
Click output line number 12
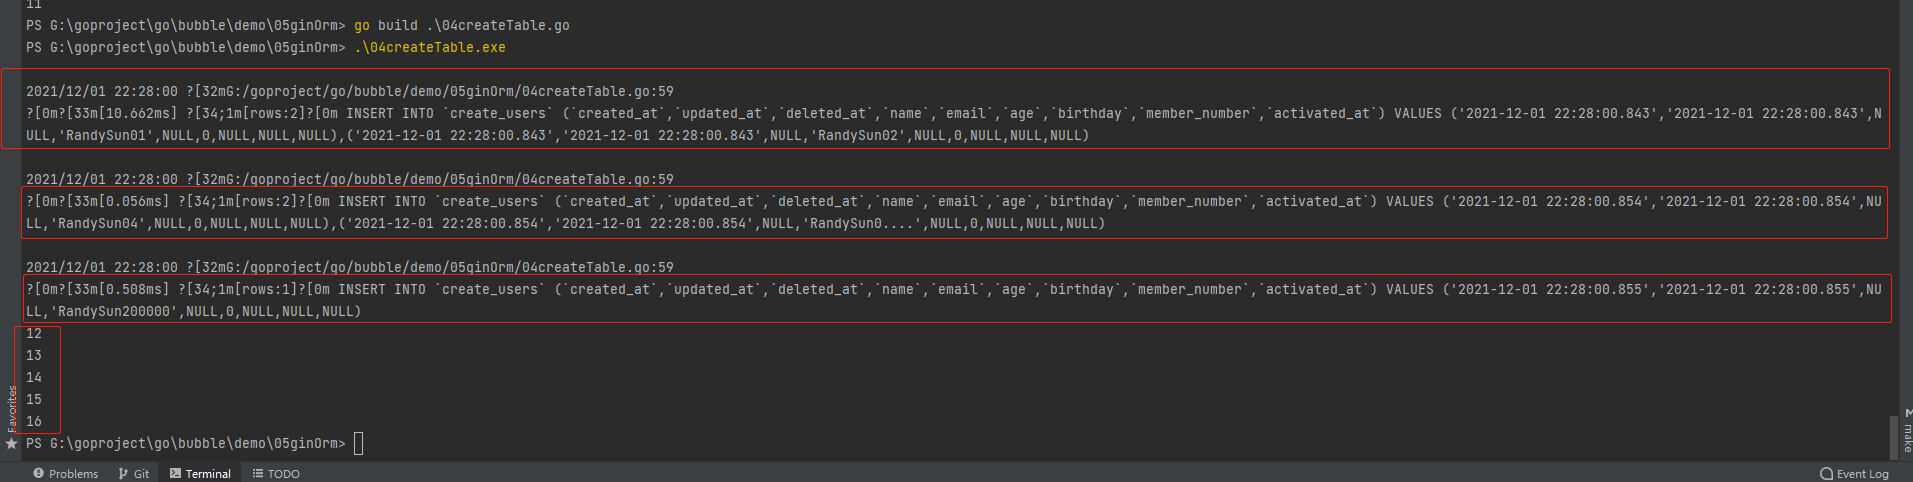click(x=34, y=333)
